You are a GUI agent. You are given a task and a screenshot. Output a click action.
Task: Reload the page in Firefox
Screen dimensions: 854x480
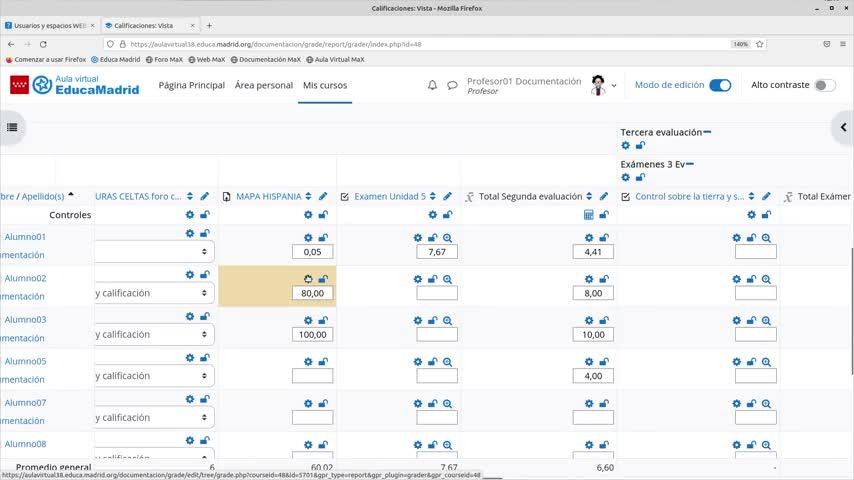43,44
